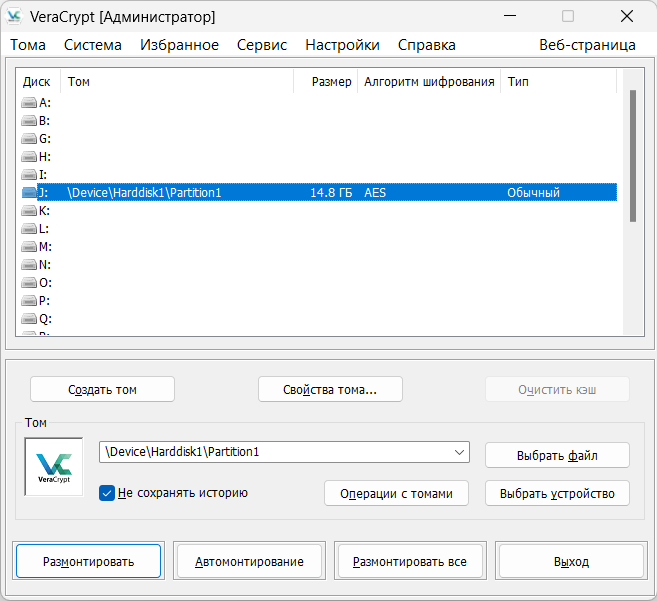
Task: Open the Тома menu
Action: [x=28, y=45]
